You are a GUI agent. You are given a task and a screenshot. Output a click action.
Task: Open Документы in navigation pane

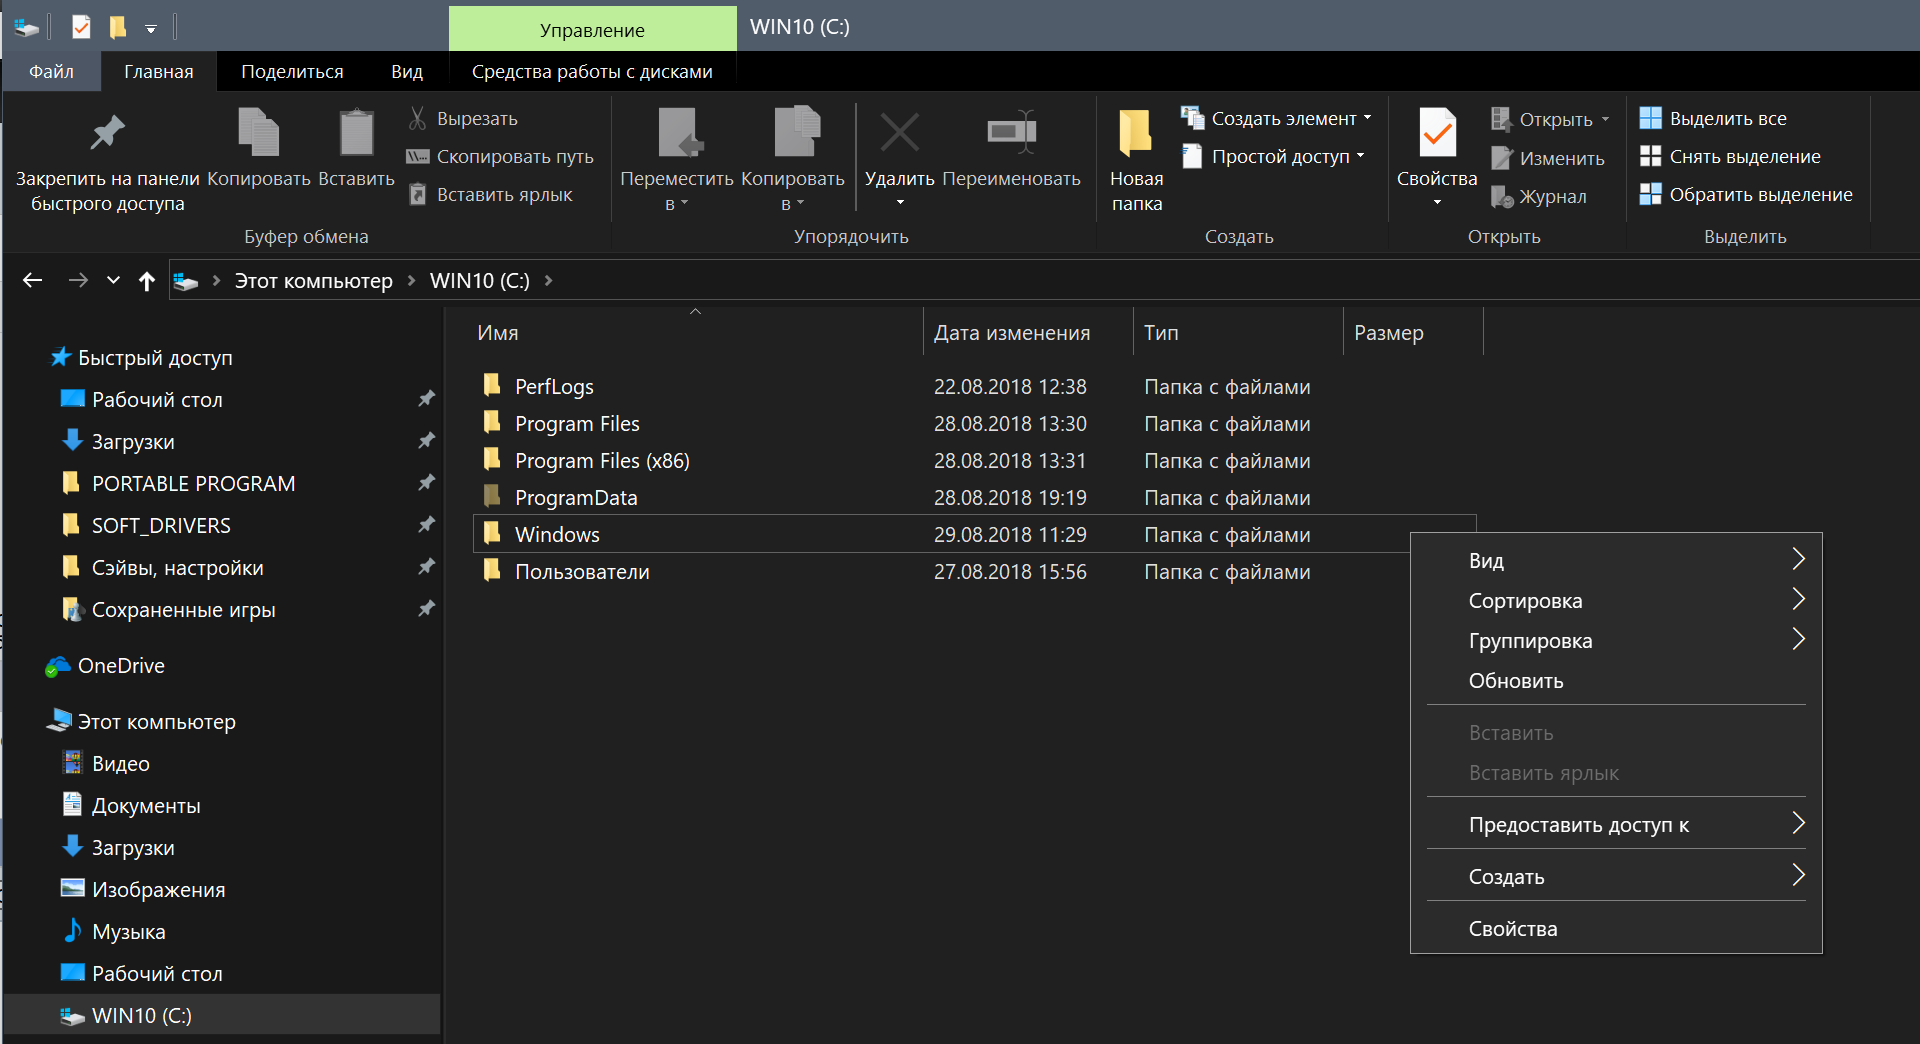(146, 806)
